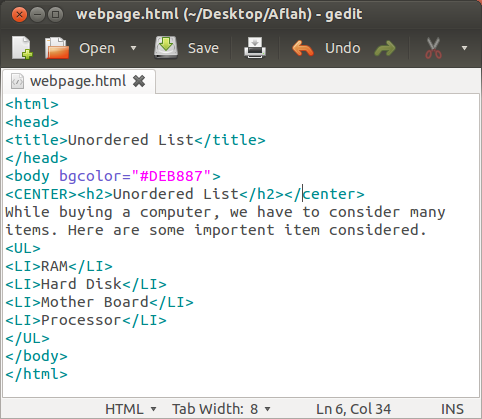Click the Undo text label
This screenshot has width=482, height=419.
343,48
